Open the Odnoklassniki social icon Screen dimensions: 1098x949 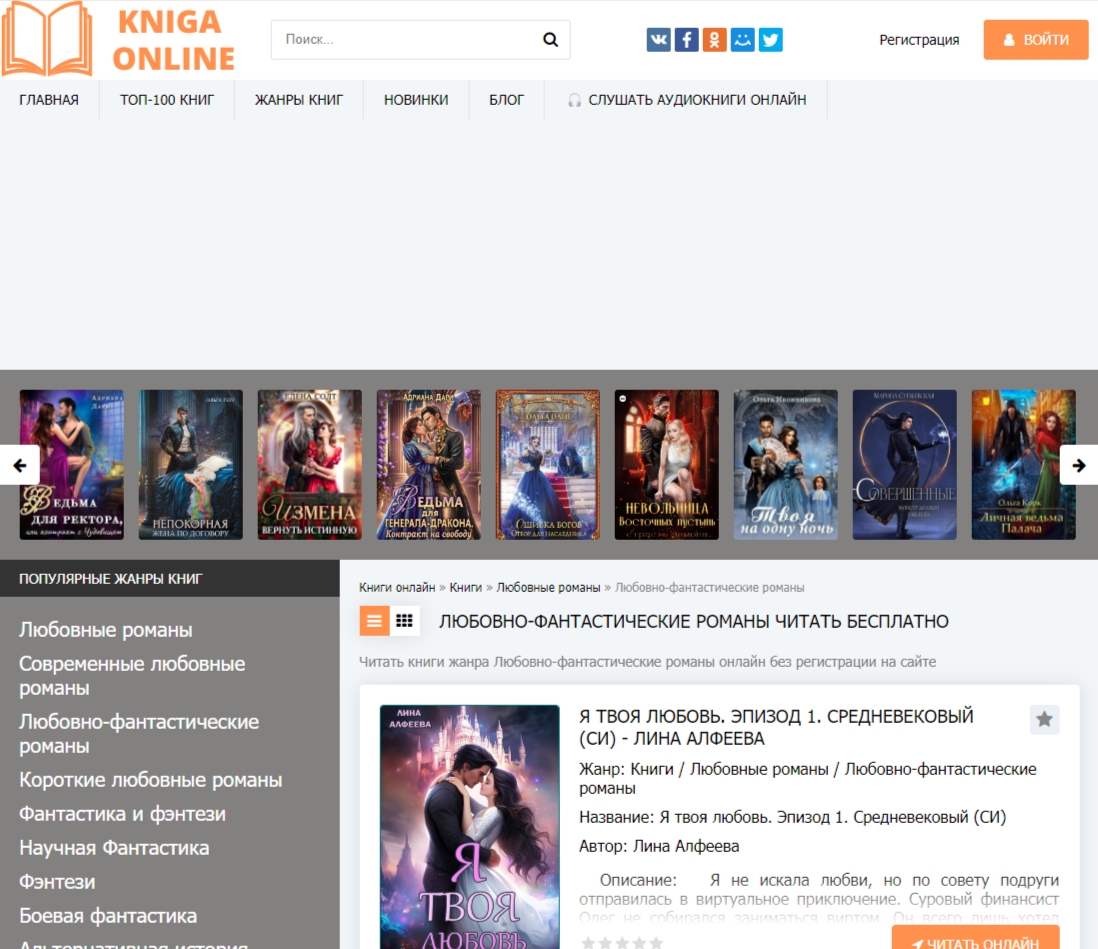tap(714, 40)
